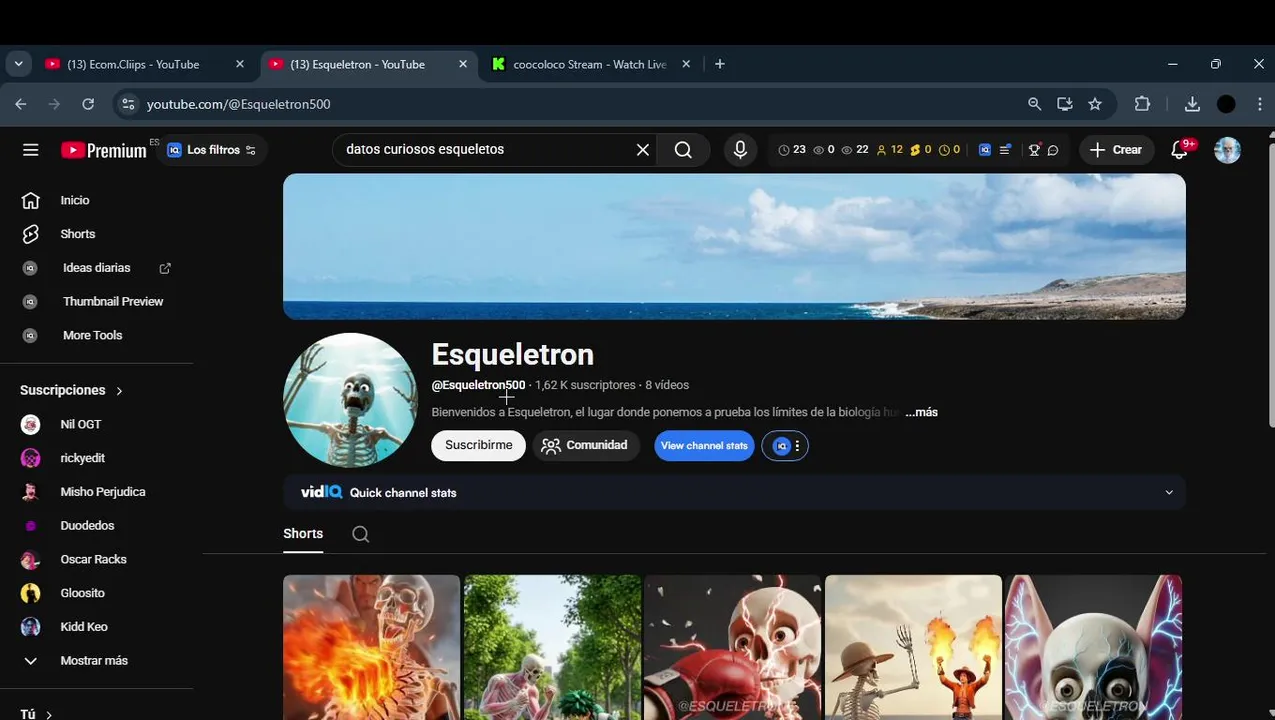Click the vidIQ blue logo in the stats bar
Screen dimensions: 1275x720
pos(985,150)
